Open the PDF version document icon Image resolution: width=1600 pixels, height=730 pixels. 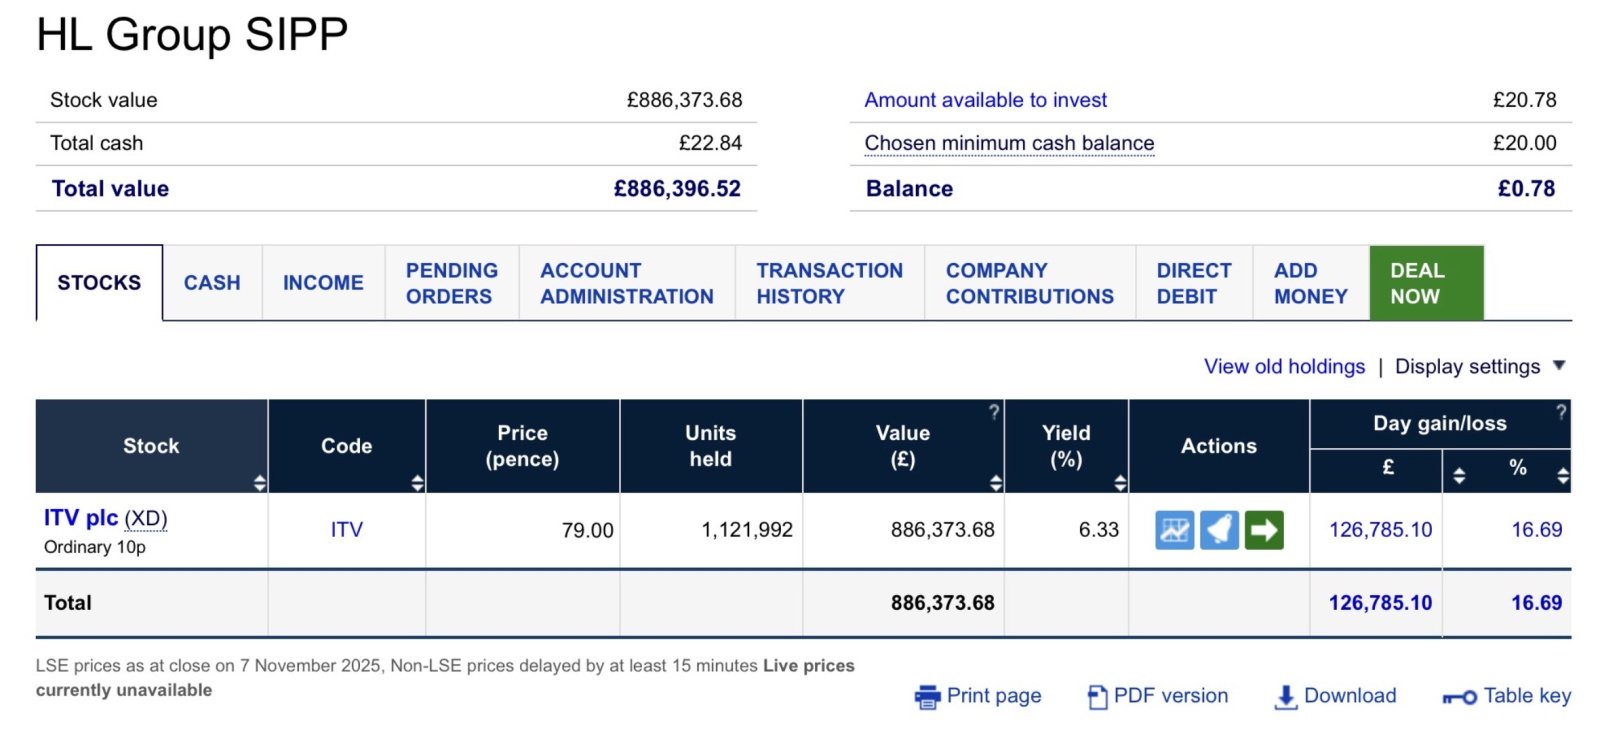(x=1097, y=697)
